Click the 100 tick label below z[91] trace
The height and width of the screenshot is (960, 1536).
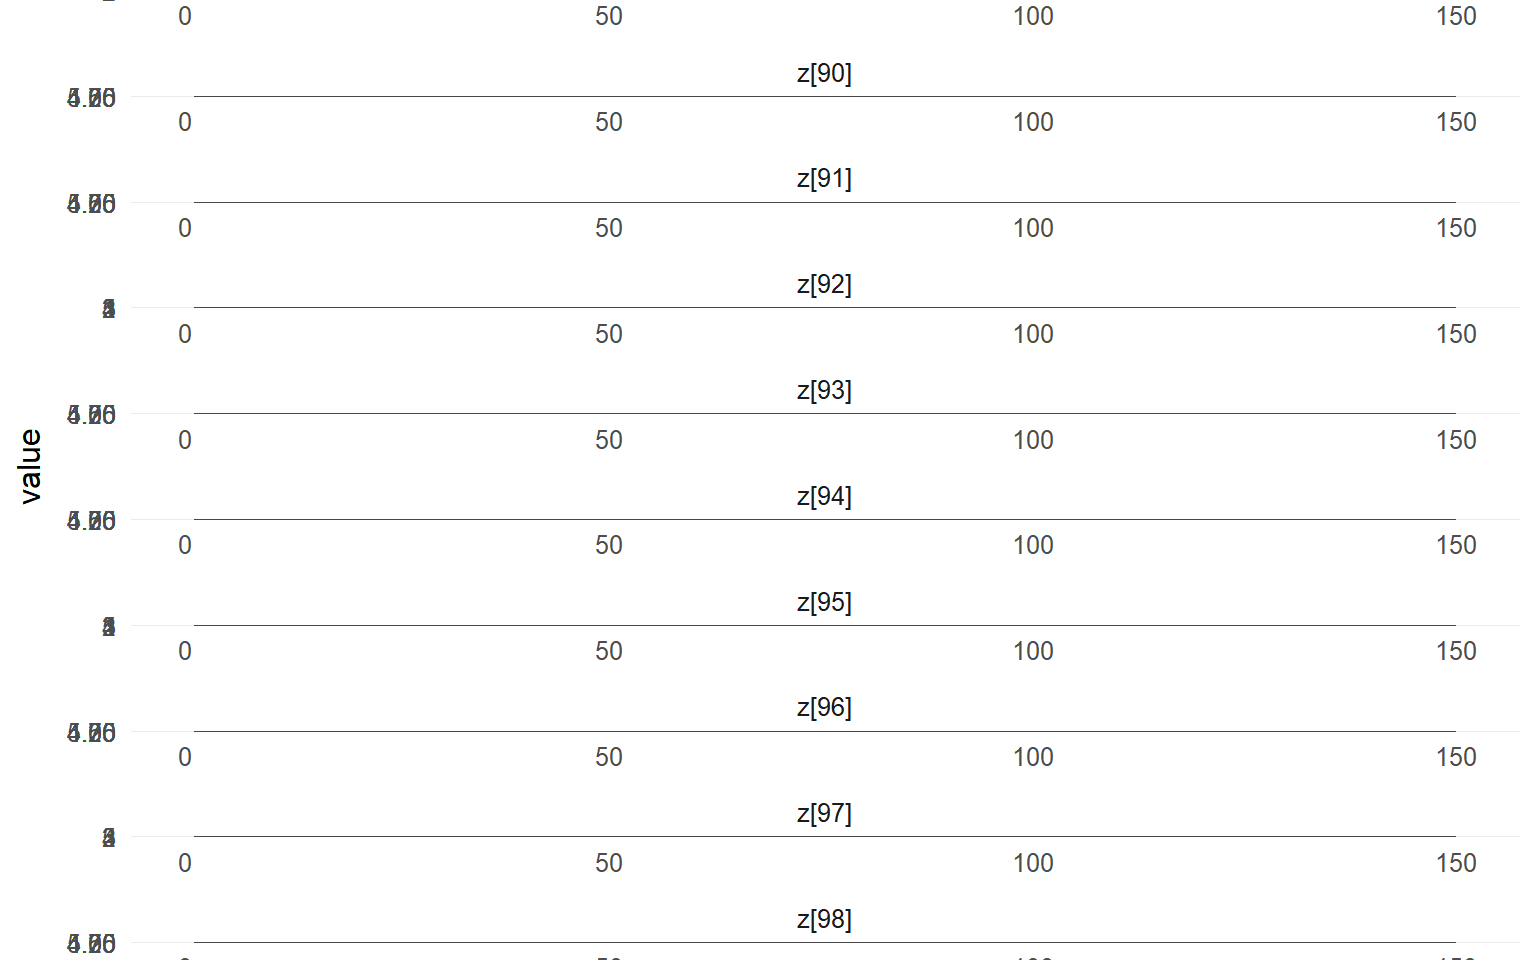point(1033,229)
